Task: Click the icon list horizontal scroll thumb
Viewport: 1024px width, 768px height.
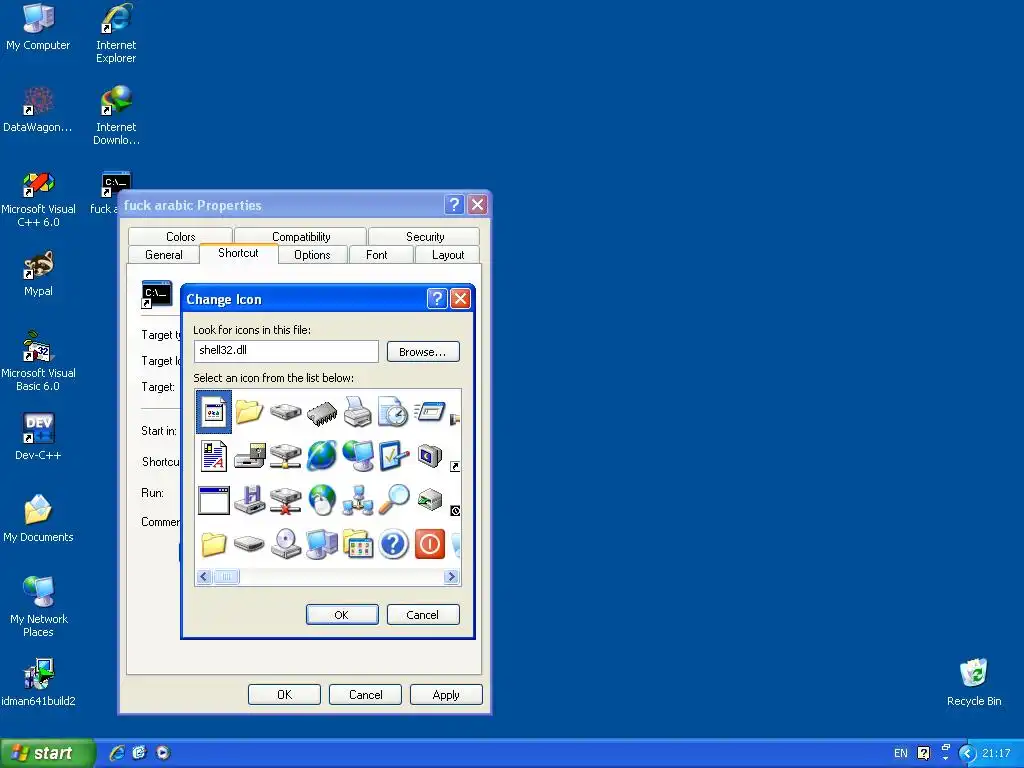Action: pyautogui.click(x=227, y=577)
